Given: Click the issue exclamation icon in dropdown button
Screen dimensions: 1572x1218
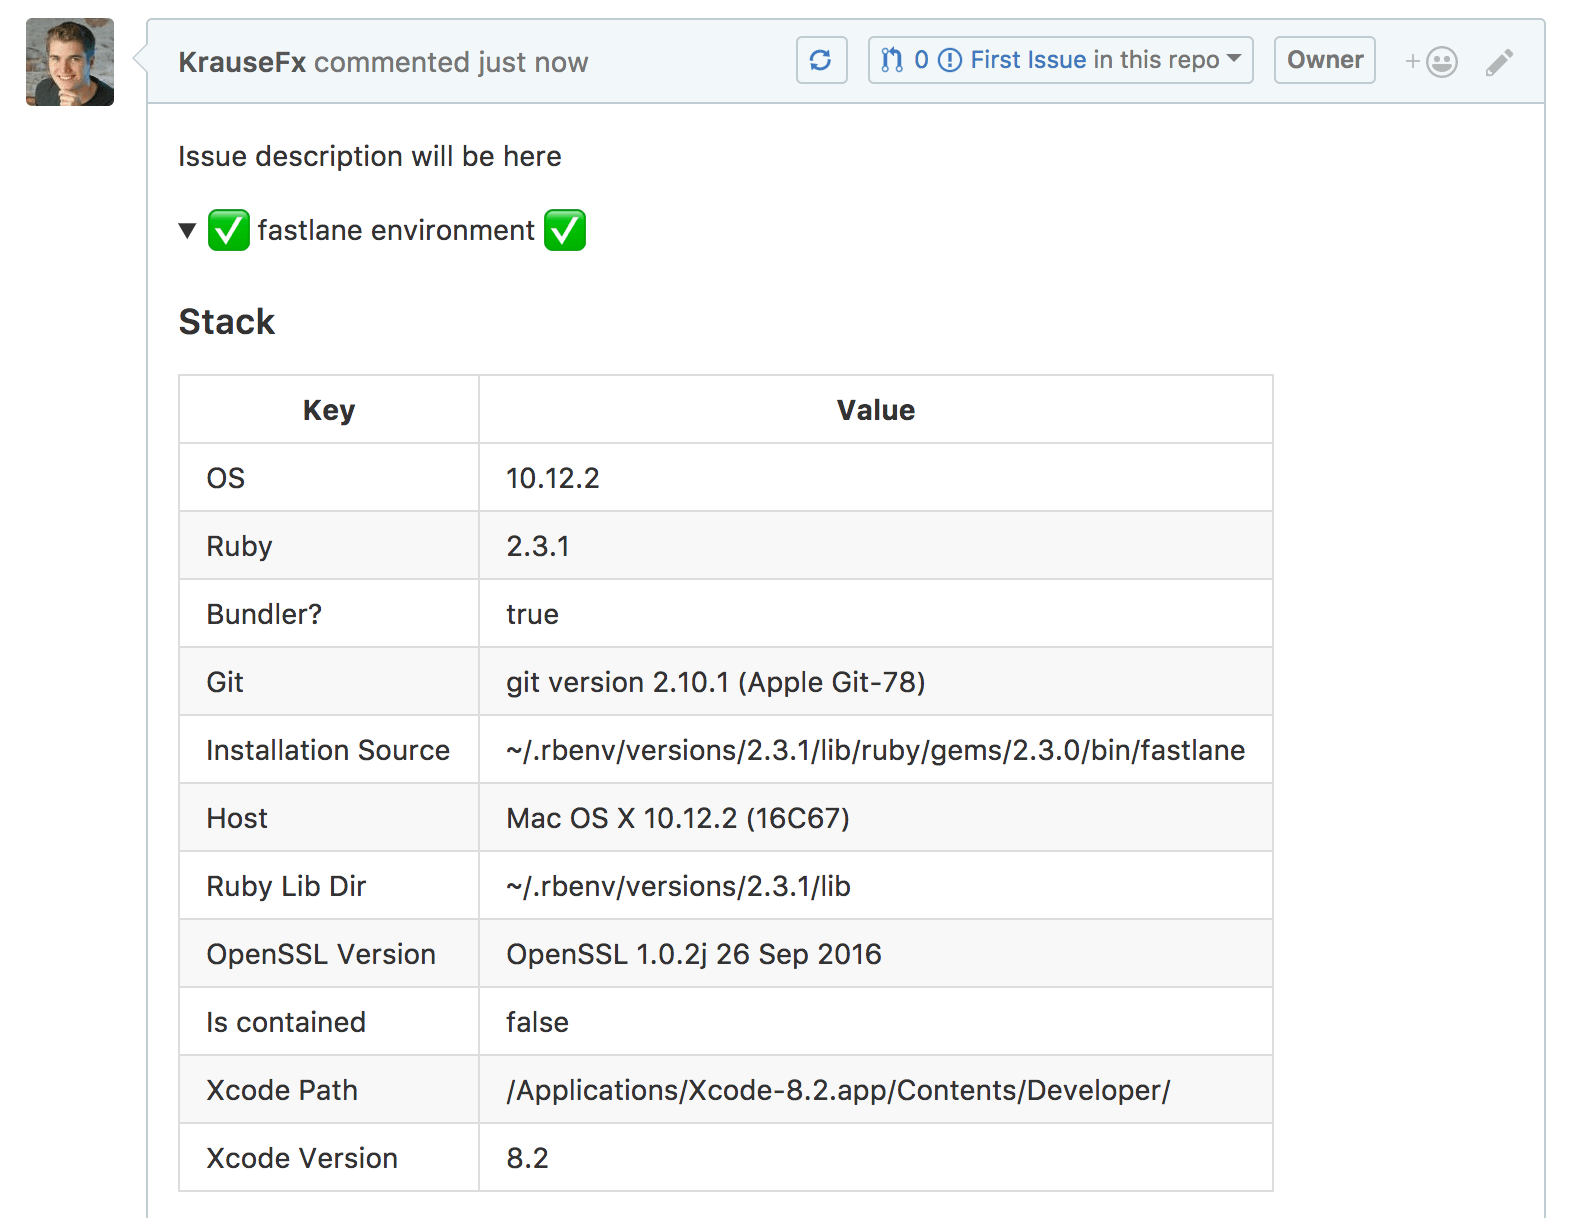Looking at the screenshot, I should click(950, 60).
